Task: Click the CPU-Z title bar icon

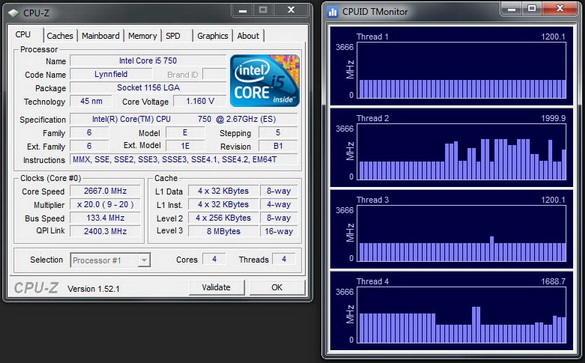Action: tap(14, 13)
